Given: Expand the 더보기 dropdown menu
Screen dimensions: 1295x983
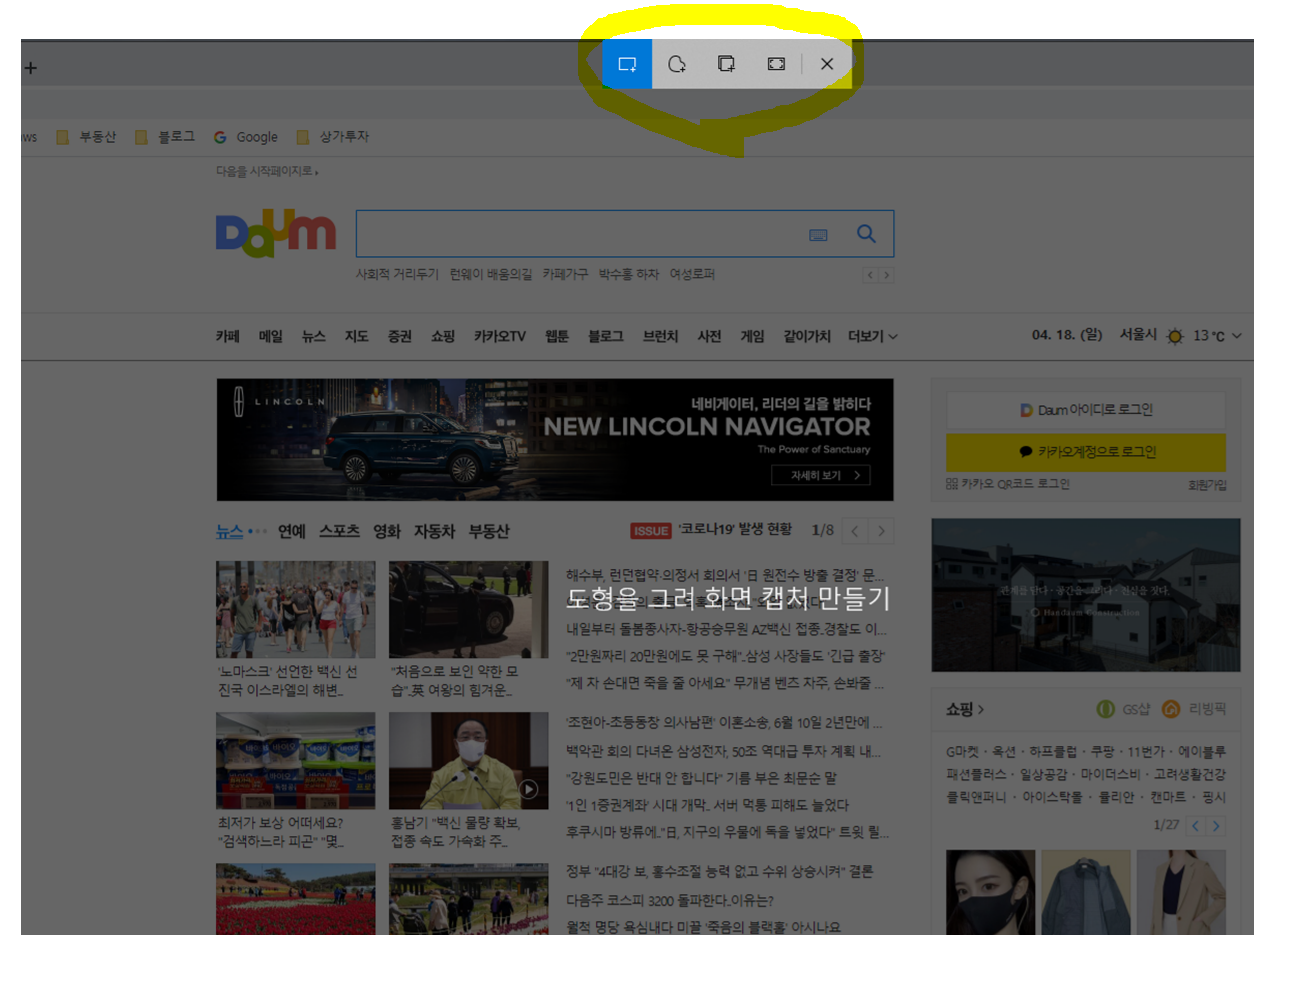Looking at the screenshot, I should click(873, 336).
